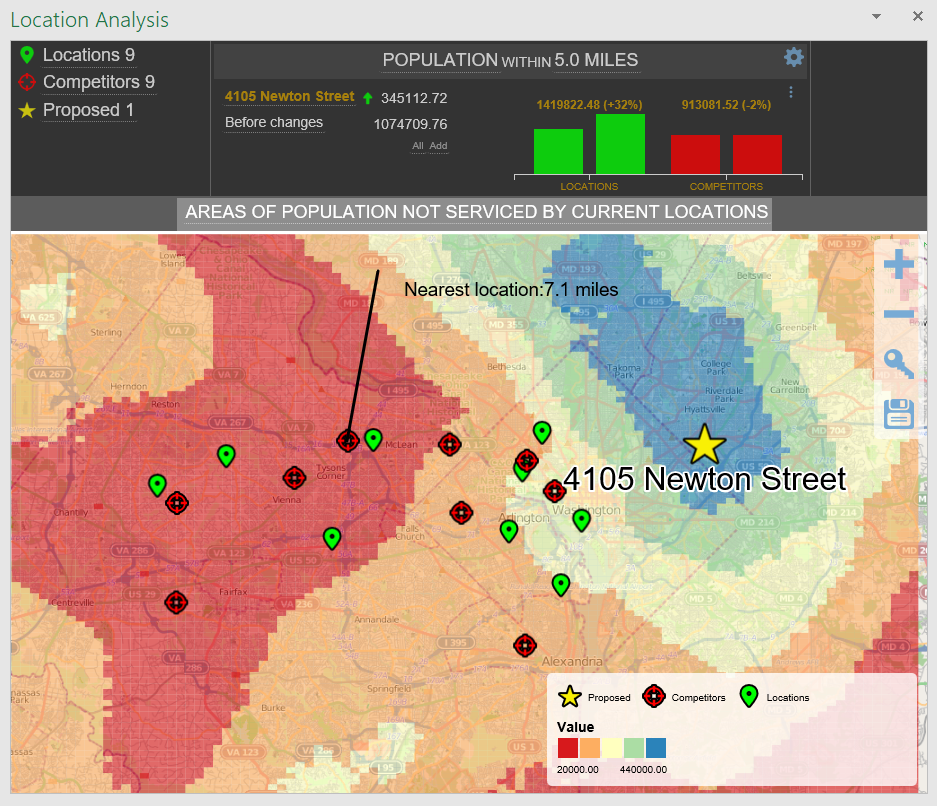Click the competitor marker north of Alexandria
The width and height of the screenshot is (937, 806).
tap(525, 645)
